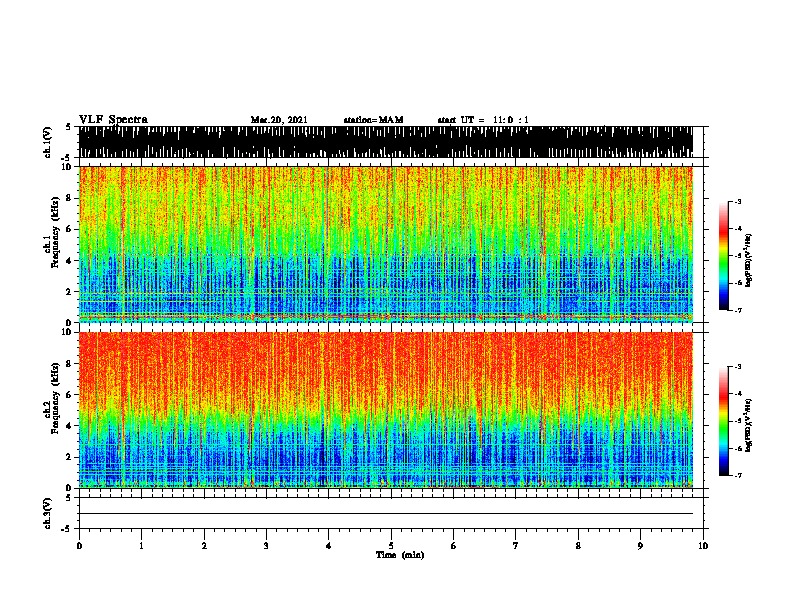
Task: Click the ch.1 color bar "-3" label
Action: [x=737, y=202]
